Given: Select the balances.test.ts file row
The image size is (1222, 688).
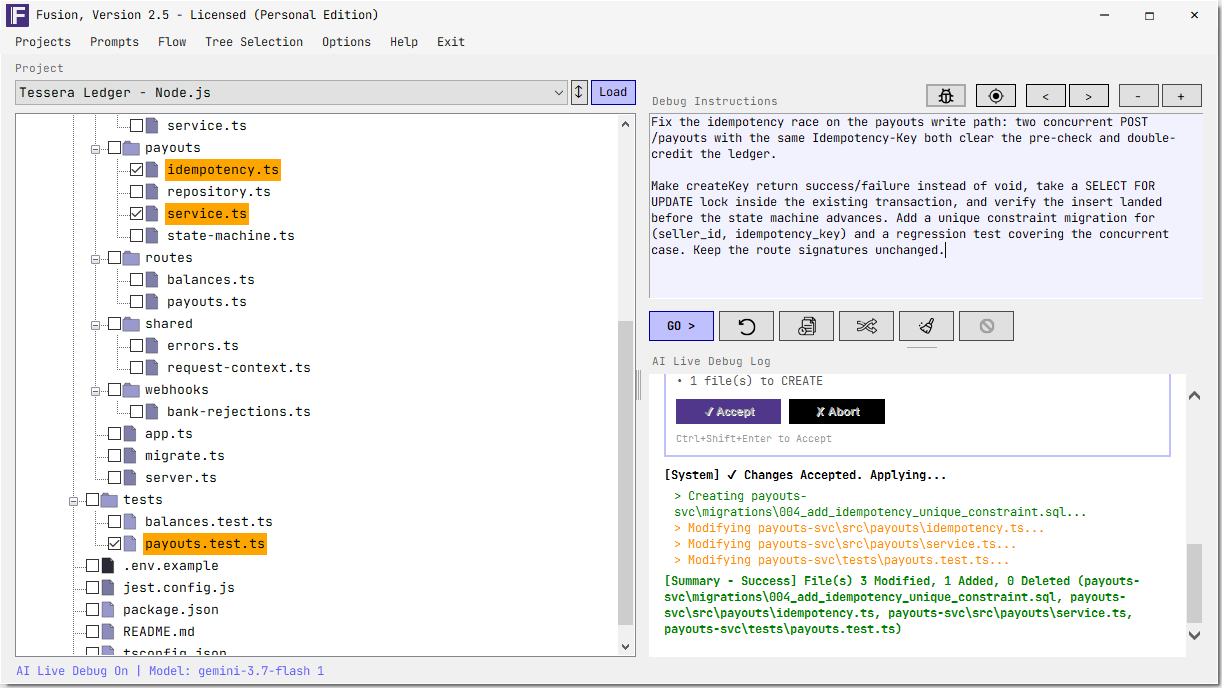Looking at the screenshot, I should pyautogui.click(x=209, y=522).
